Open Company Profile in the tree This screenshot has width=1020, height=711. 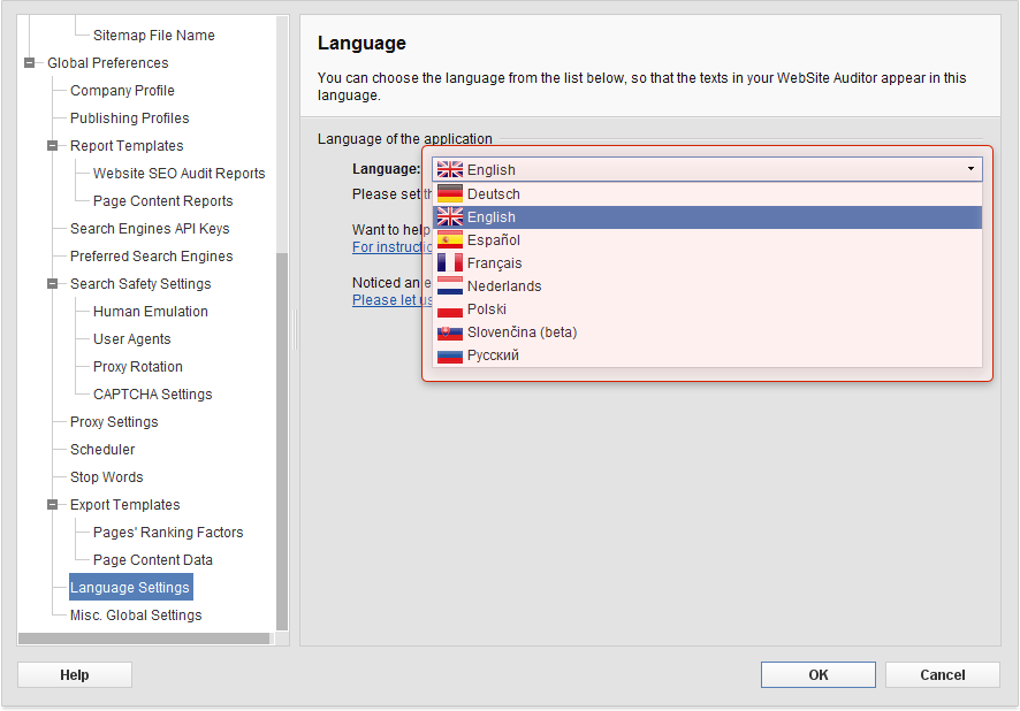tap(122, 90)
